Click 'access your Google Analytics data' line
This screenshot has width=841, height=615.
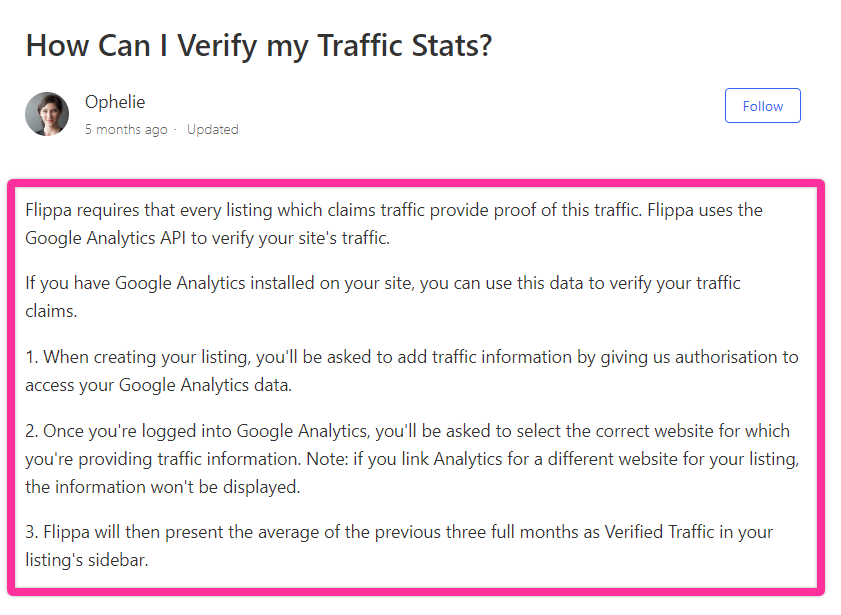tap(158, 384)
